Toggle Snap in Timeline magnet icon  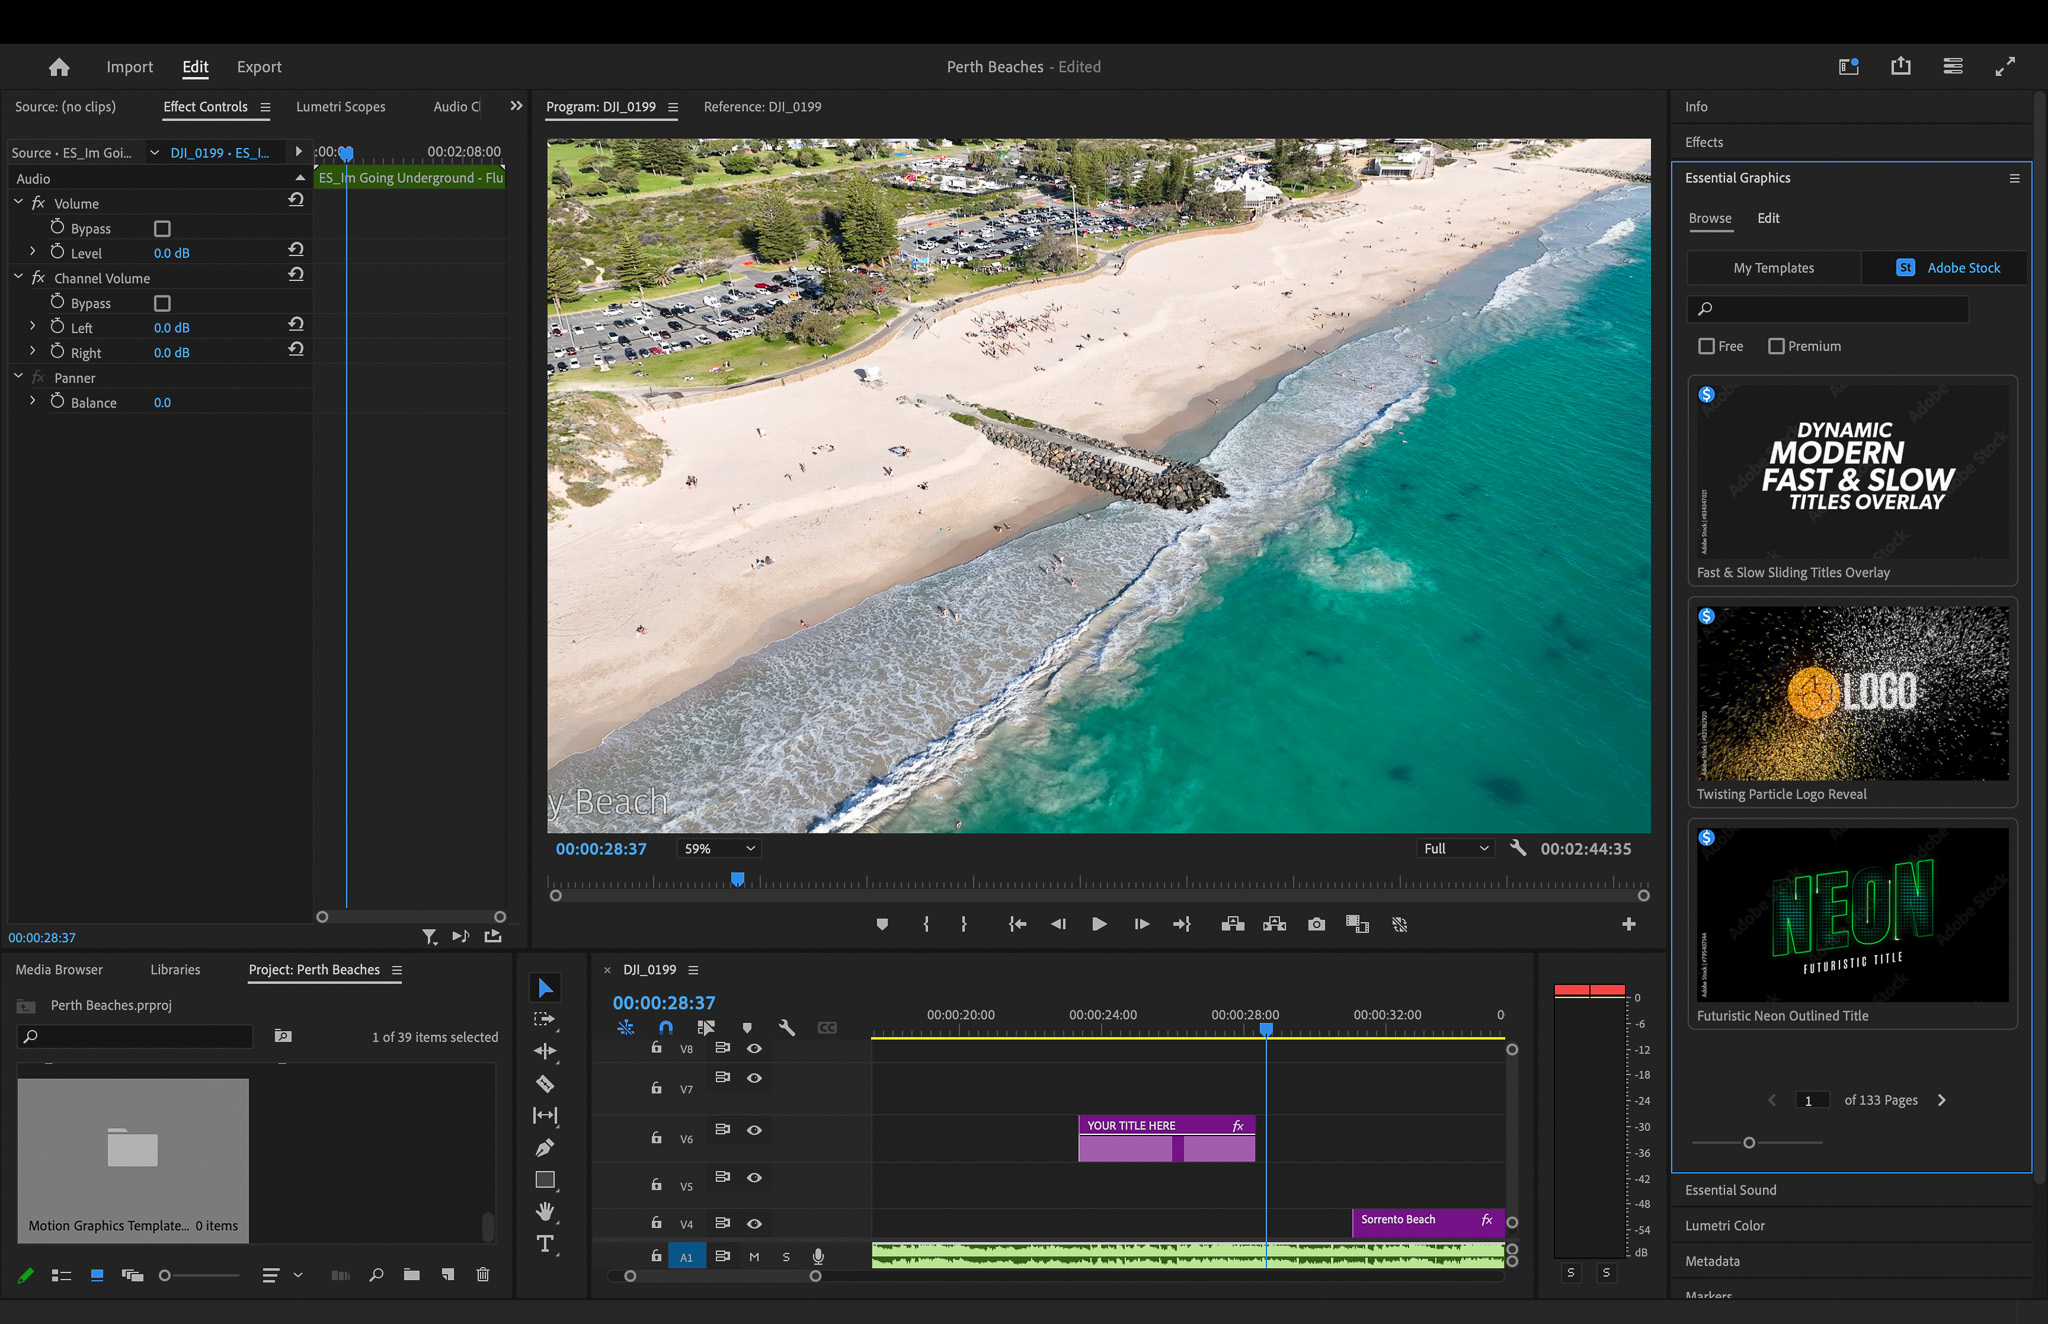pyautogui.click(x=666, y=1028)
